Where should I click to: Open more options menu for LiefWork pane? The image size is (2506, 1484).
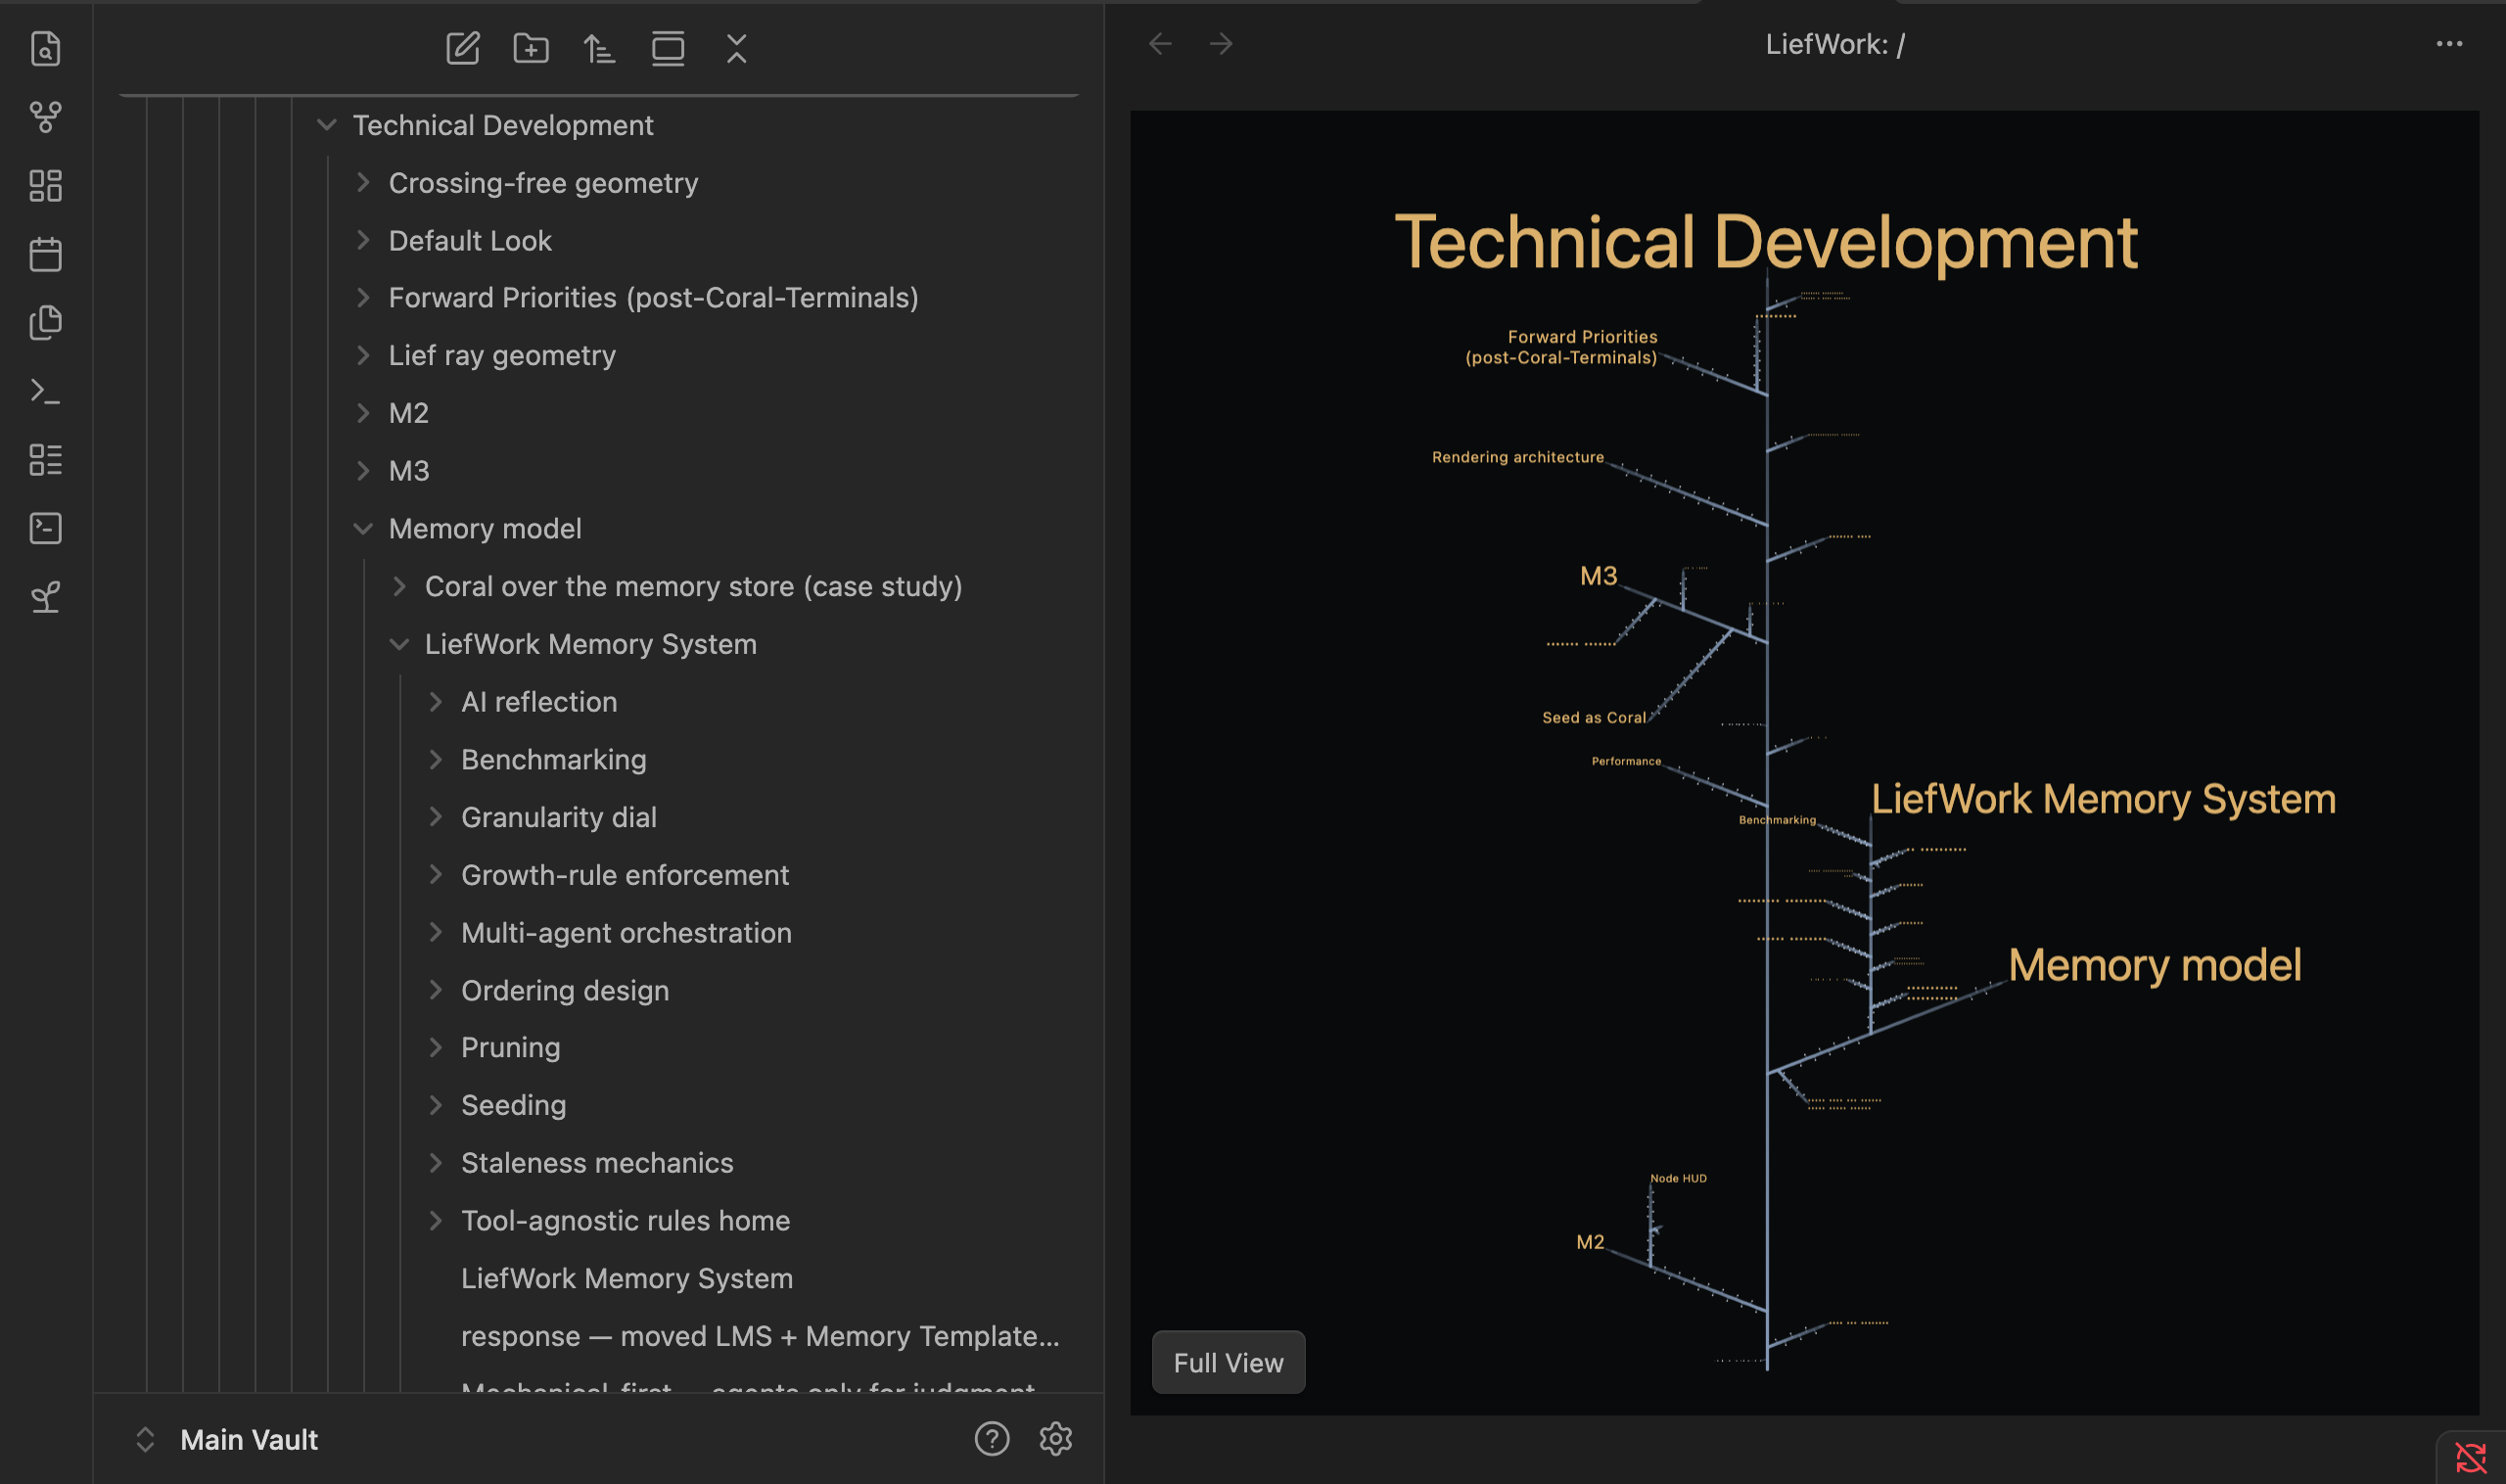[x=2449, y=44]
